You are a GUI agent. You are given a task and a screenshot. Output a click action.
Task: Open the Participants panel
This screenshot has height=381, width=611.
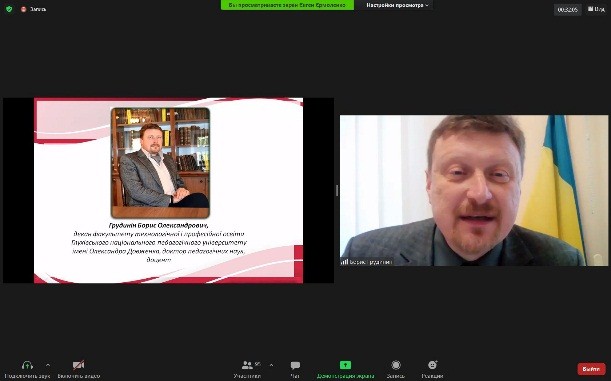coord(247,369)
